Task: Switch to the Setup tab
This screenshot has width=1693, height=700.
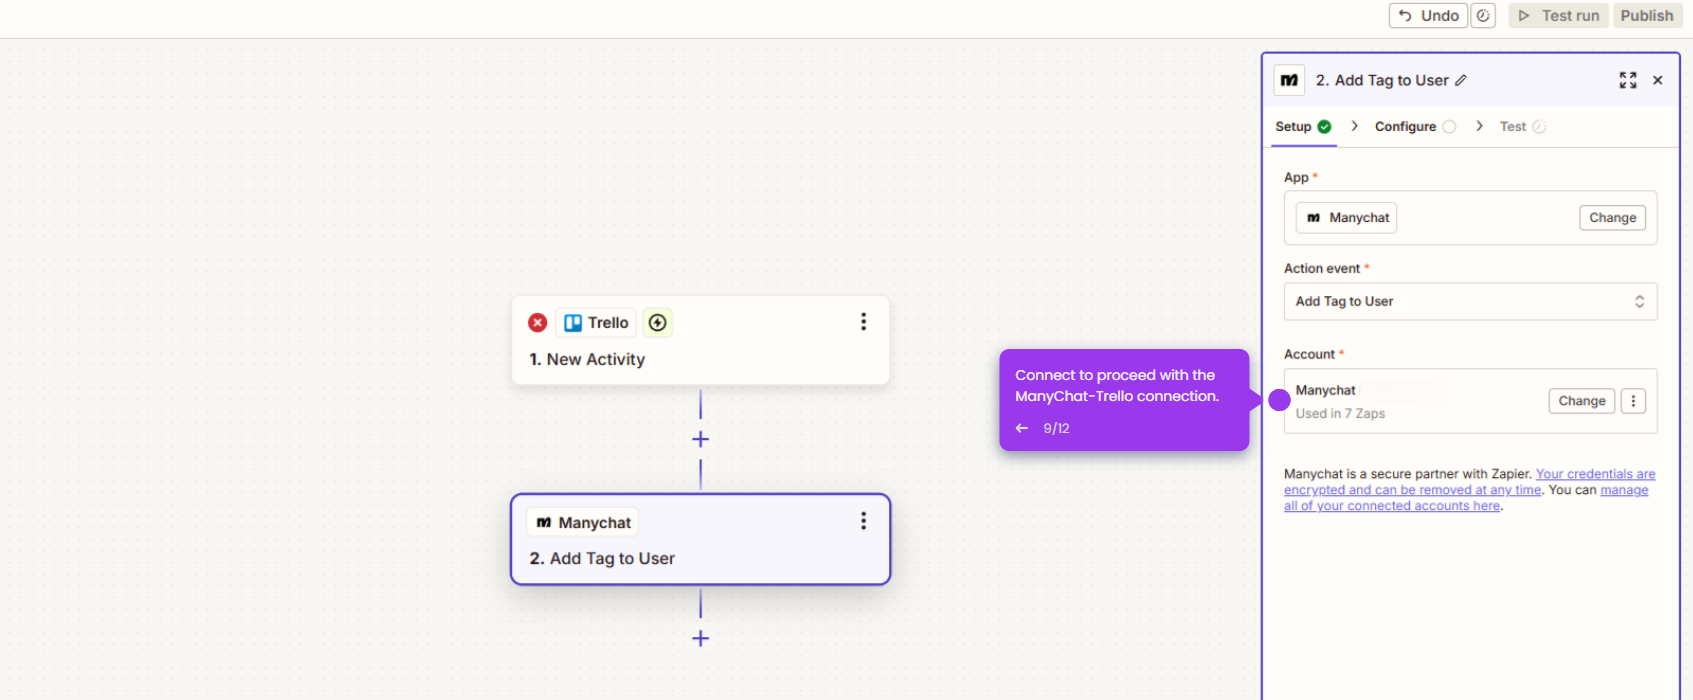Action: coord(1303,127)
